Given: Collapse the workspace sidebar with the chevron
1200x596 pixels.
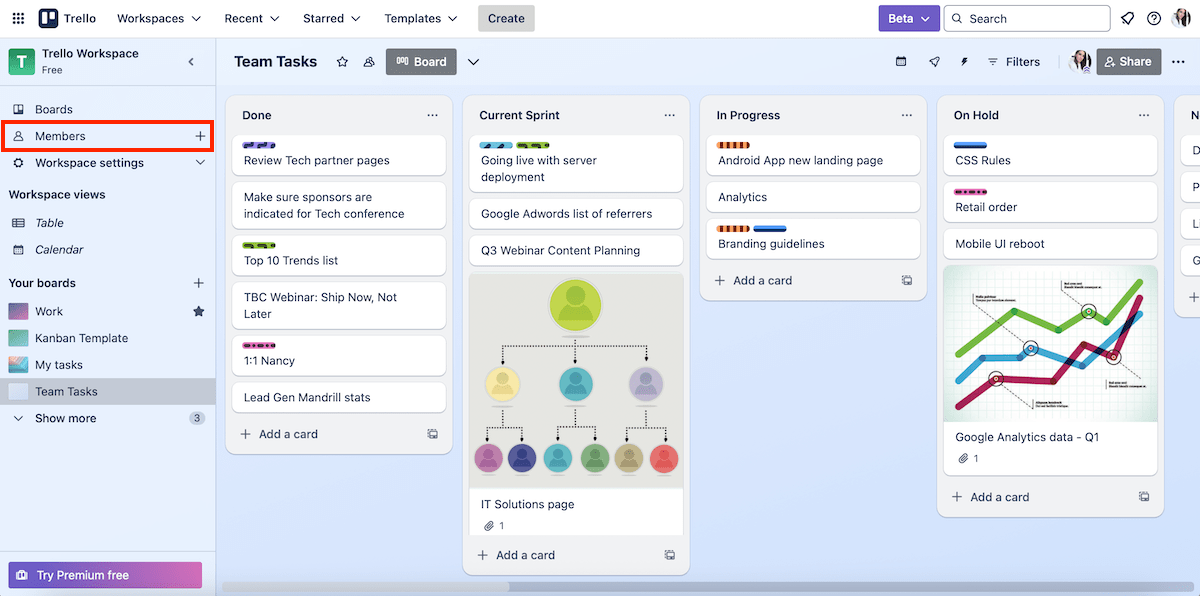Looking at the screenshot, I should pos(191,61).
